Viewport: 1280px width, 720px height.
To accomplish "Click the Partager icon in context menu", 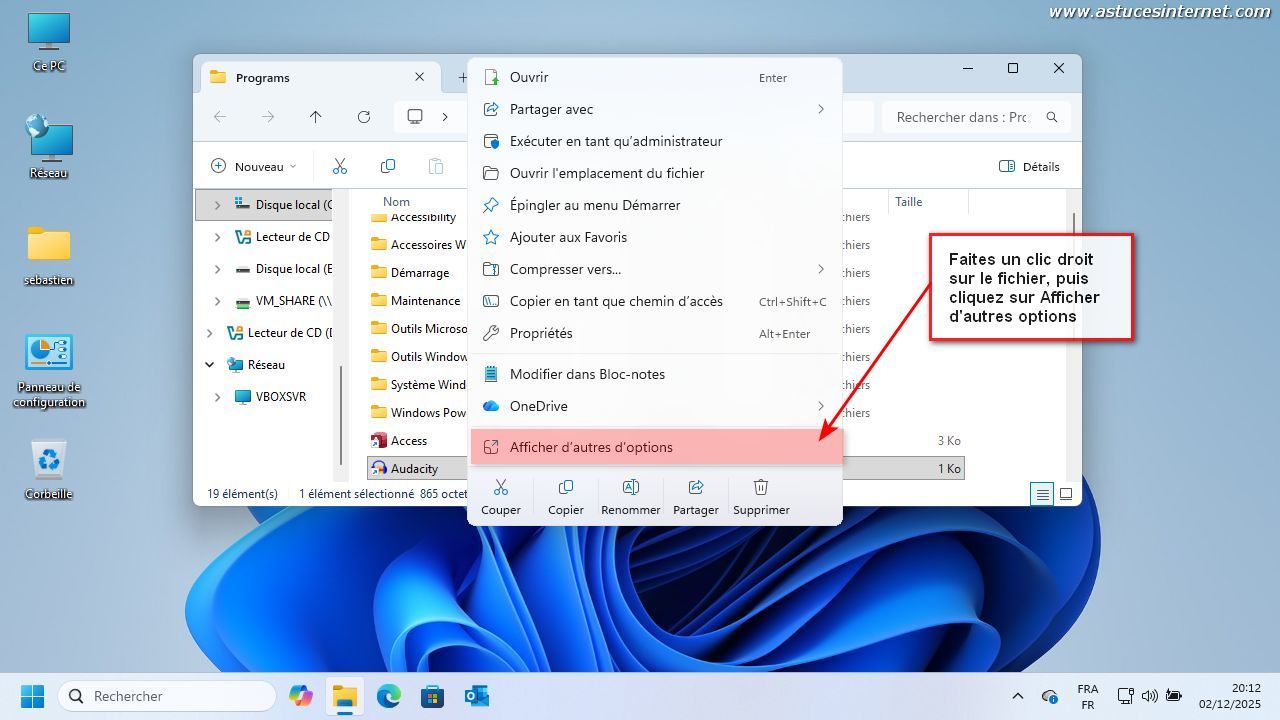I will pyautogui.click(x=695, y=488).
